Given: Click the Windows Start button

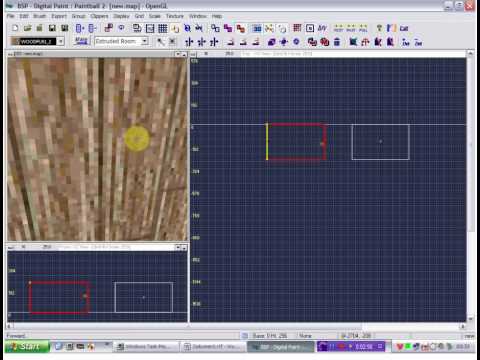Looking at the screenshot, I should (27, 347).
